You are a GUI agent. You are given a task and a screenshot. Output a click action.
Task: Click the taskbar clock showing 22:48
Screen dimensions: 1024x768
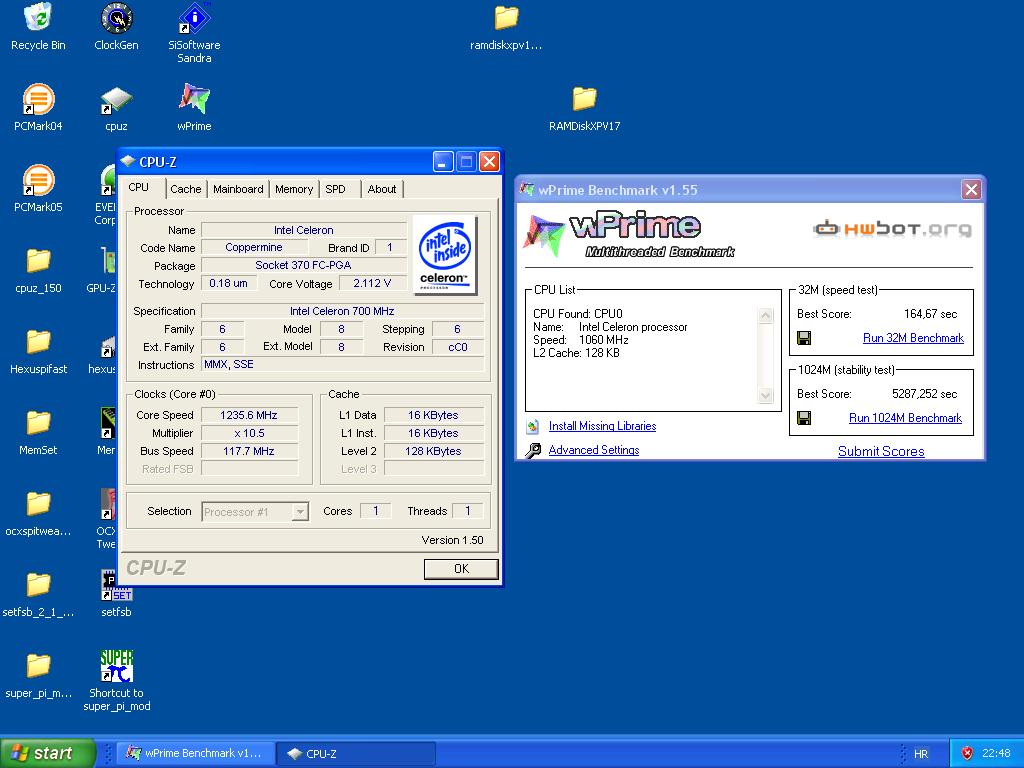tap(996, 754)
